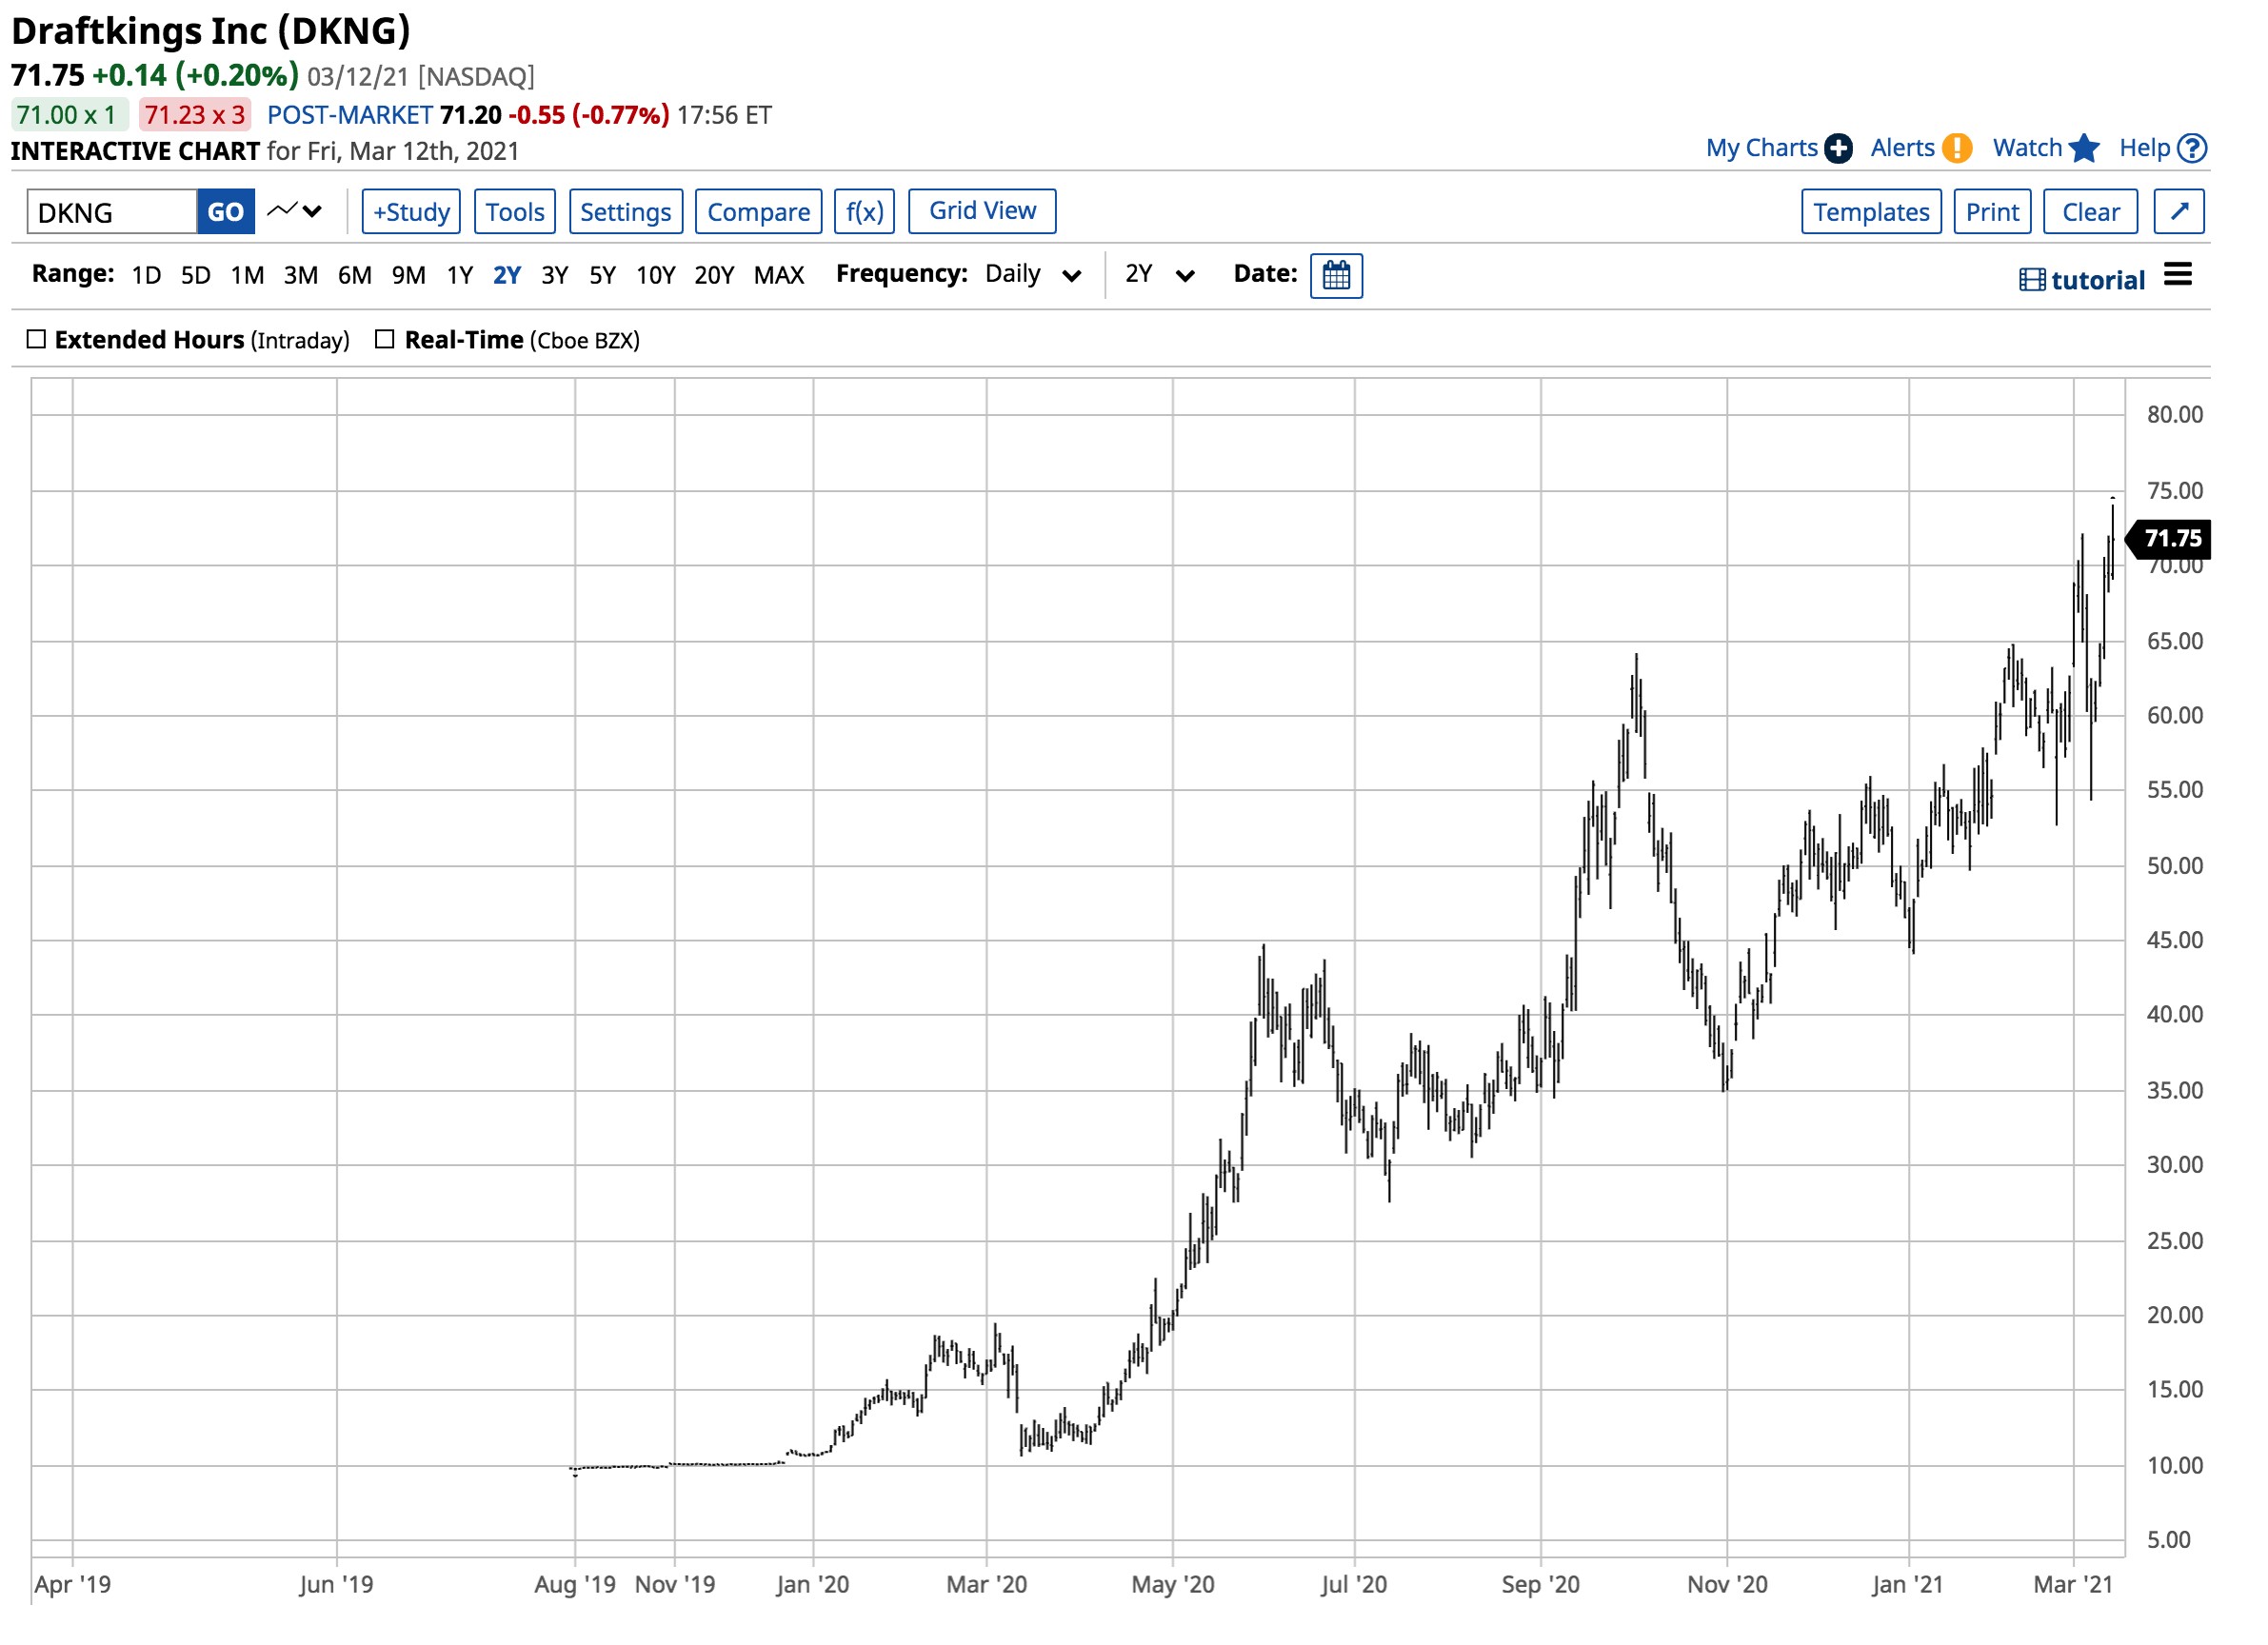Screen dimensions: 2268x1645
Task: Select the 2Y range
Action: click(507, 275)
